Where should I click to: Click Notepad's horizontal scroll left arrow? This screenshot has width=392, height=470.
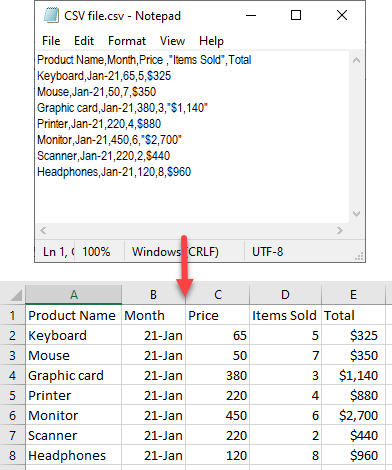click(43, 230)
